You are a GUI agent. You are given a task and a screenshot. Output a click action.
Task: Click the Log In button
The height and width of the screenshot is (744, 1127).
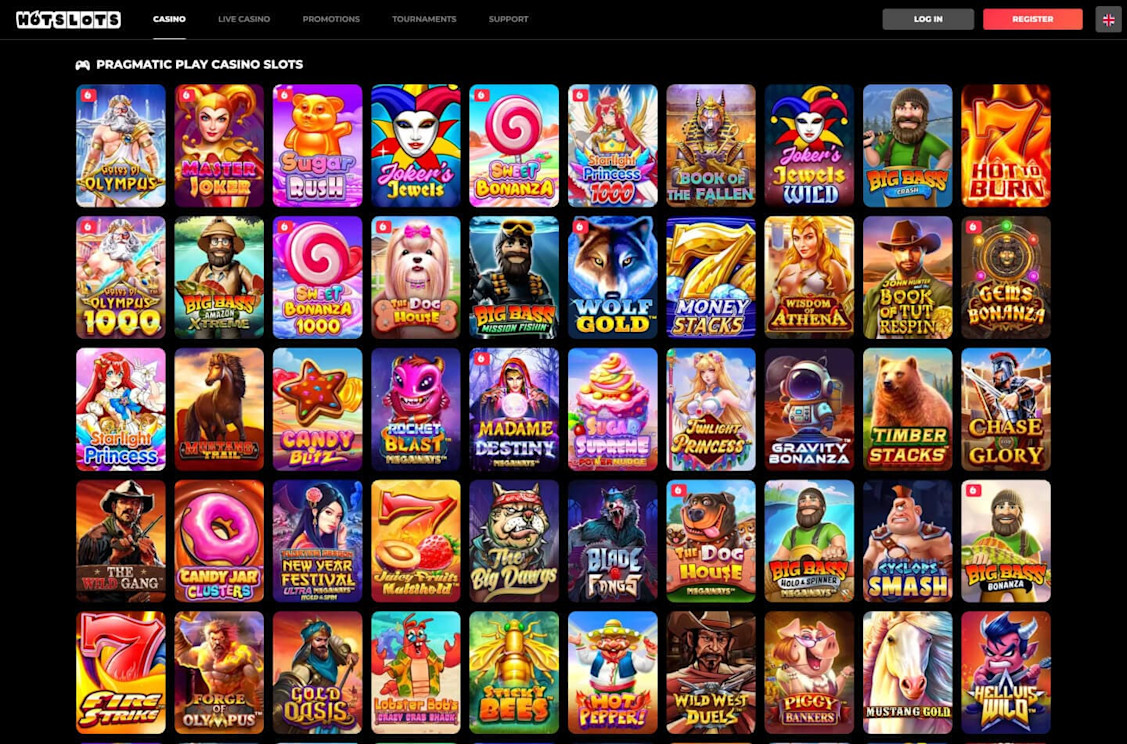point(928,19)
